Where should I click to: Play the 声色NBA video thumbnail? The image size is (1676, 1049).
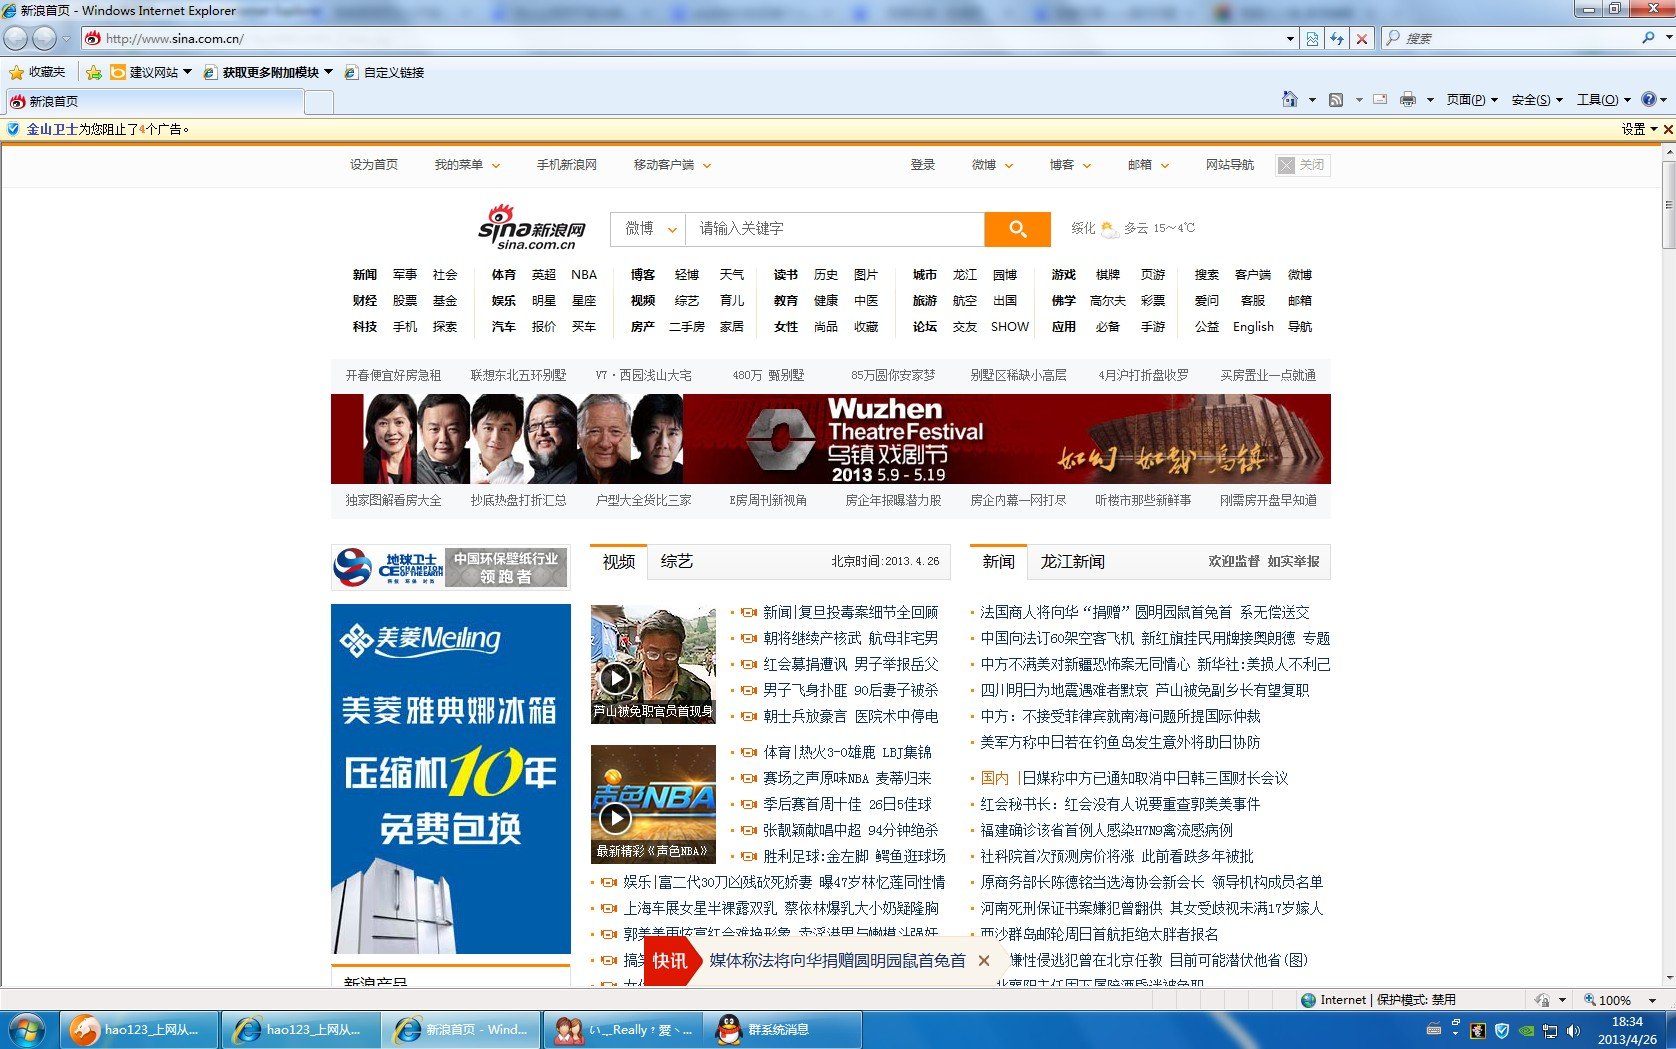(x=614, y=817)
